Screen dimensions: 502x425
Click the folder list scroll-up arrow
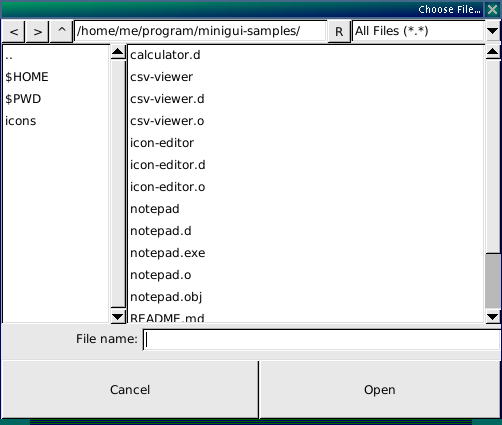click(118, 52)
